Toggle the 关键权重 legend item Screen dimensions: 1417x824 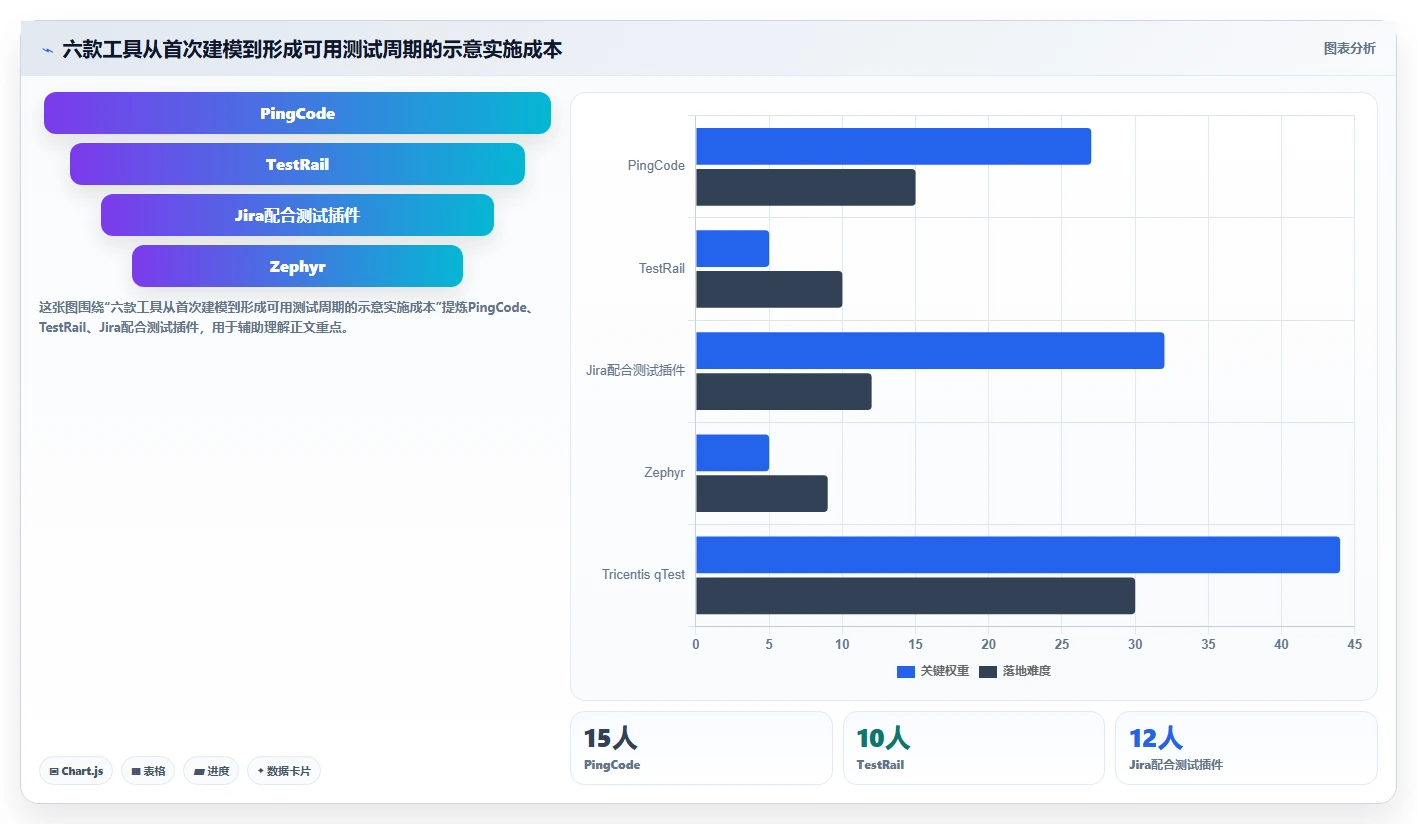click(x=933, y=671)
